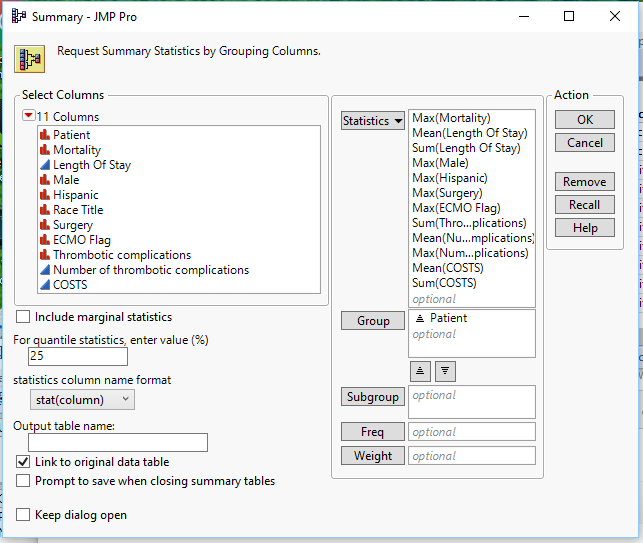Click continuous icon next to COSTS column
Screen dimensions: 643x543
[45, 285]
